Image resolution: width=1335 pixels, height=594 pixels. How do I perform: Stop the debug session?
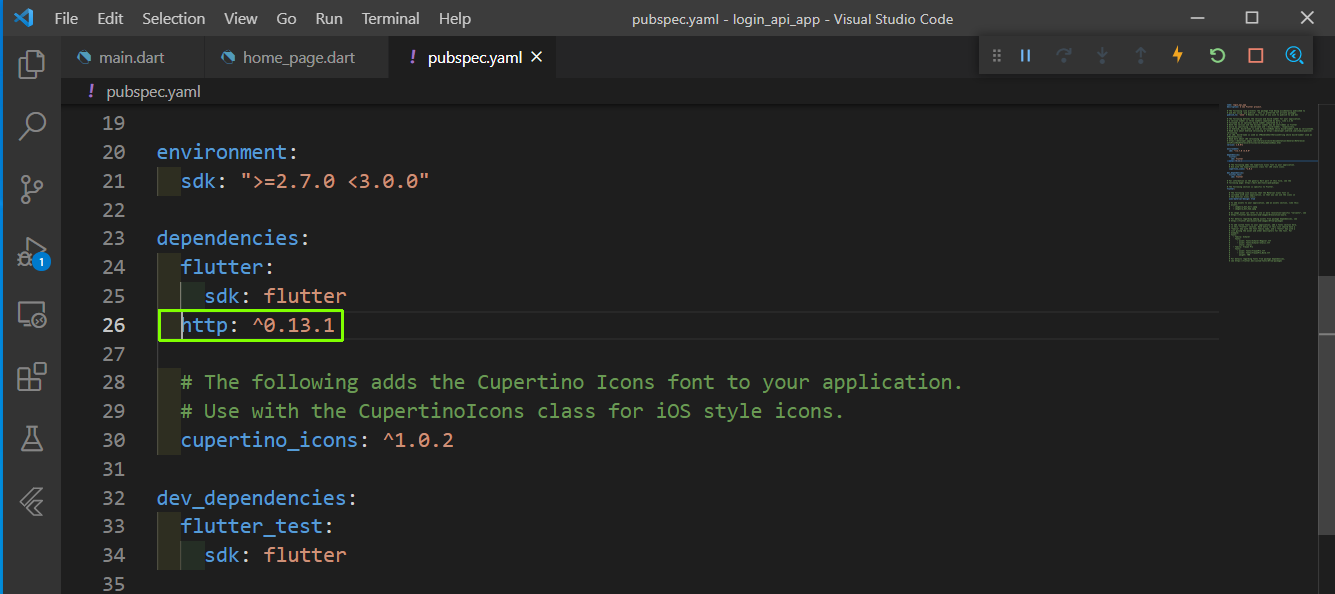coord(1256,56)
